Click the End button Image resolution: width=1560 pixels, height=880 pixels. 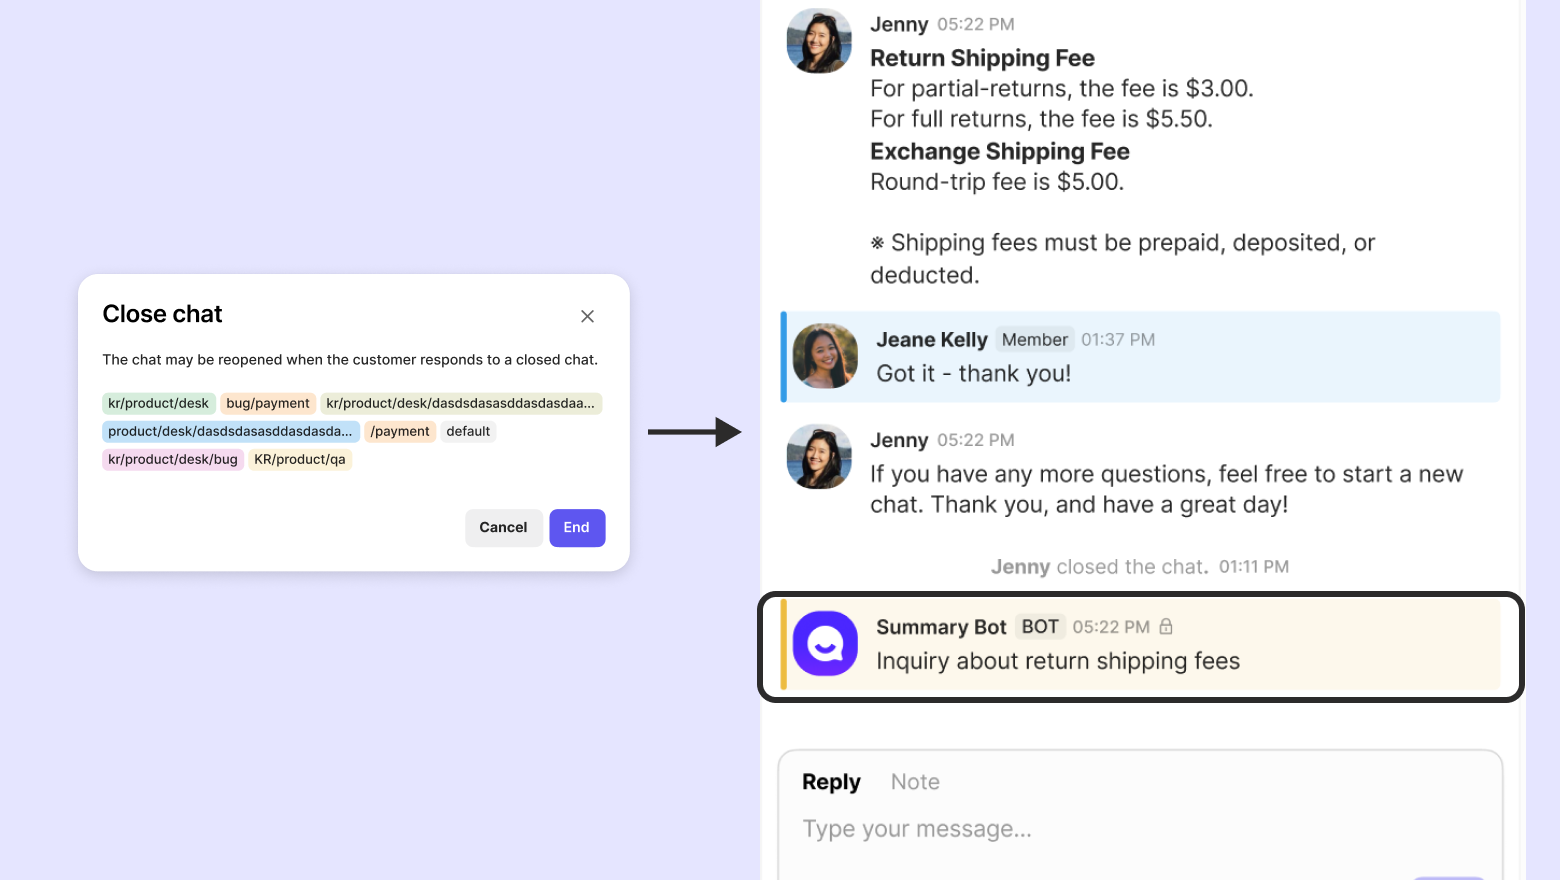point(577,528)
